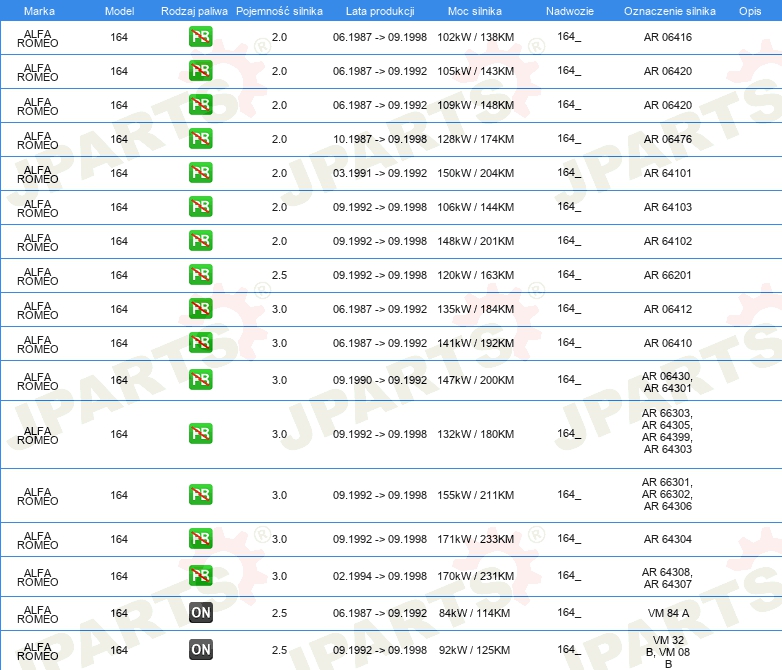Image resolution: width=782 pixels, height=670 pixels.
Task: Select engine code AR 64102 cell
Action: click(x=667, y=241)
